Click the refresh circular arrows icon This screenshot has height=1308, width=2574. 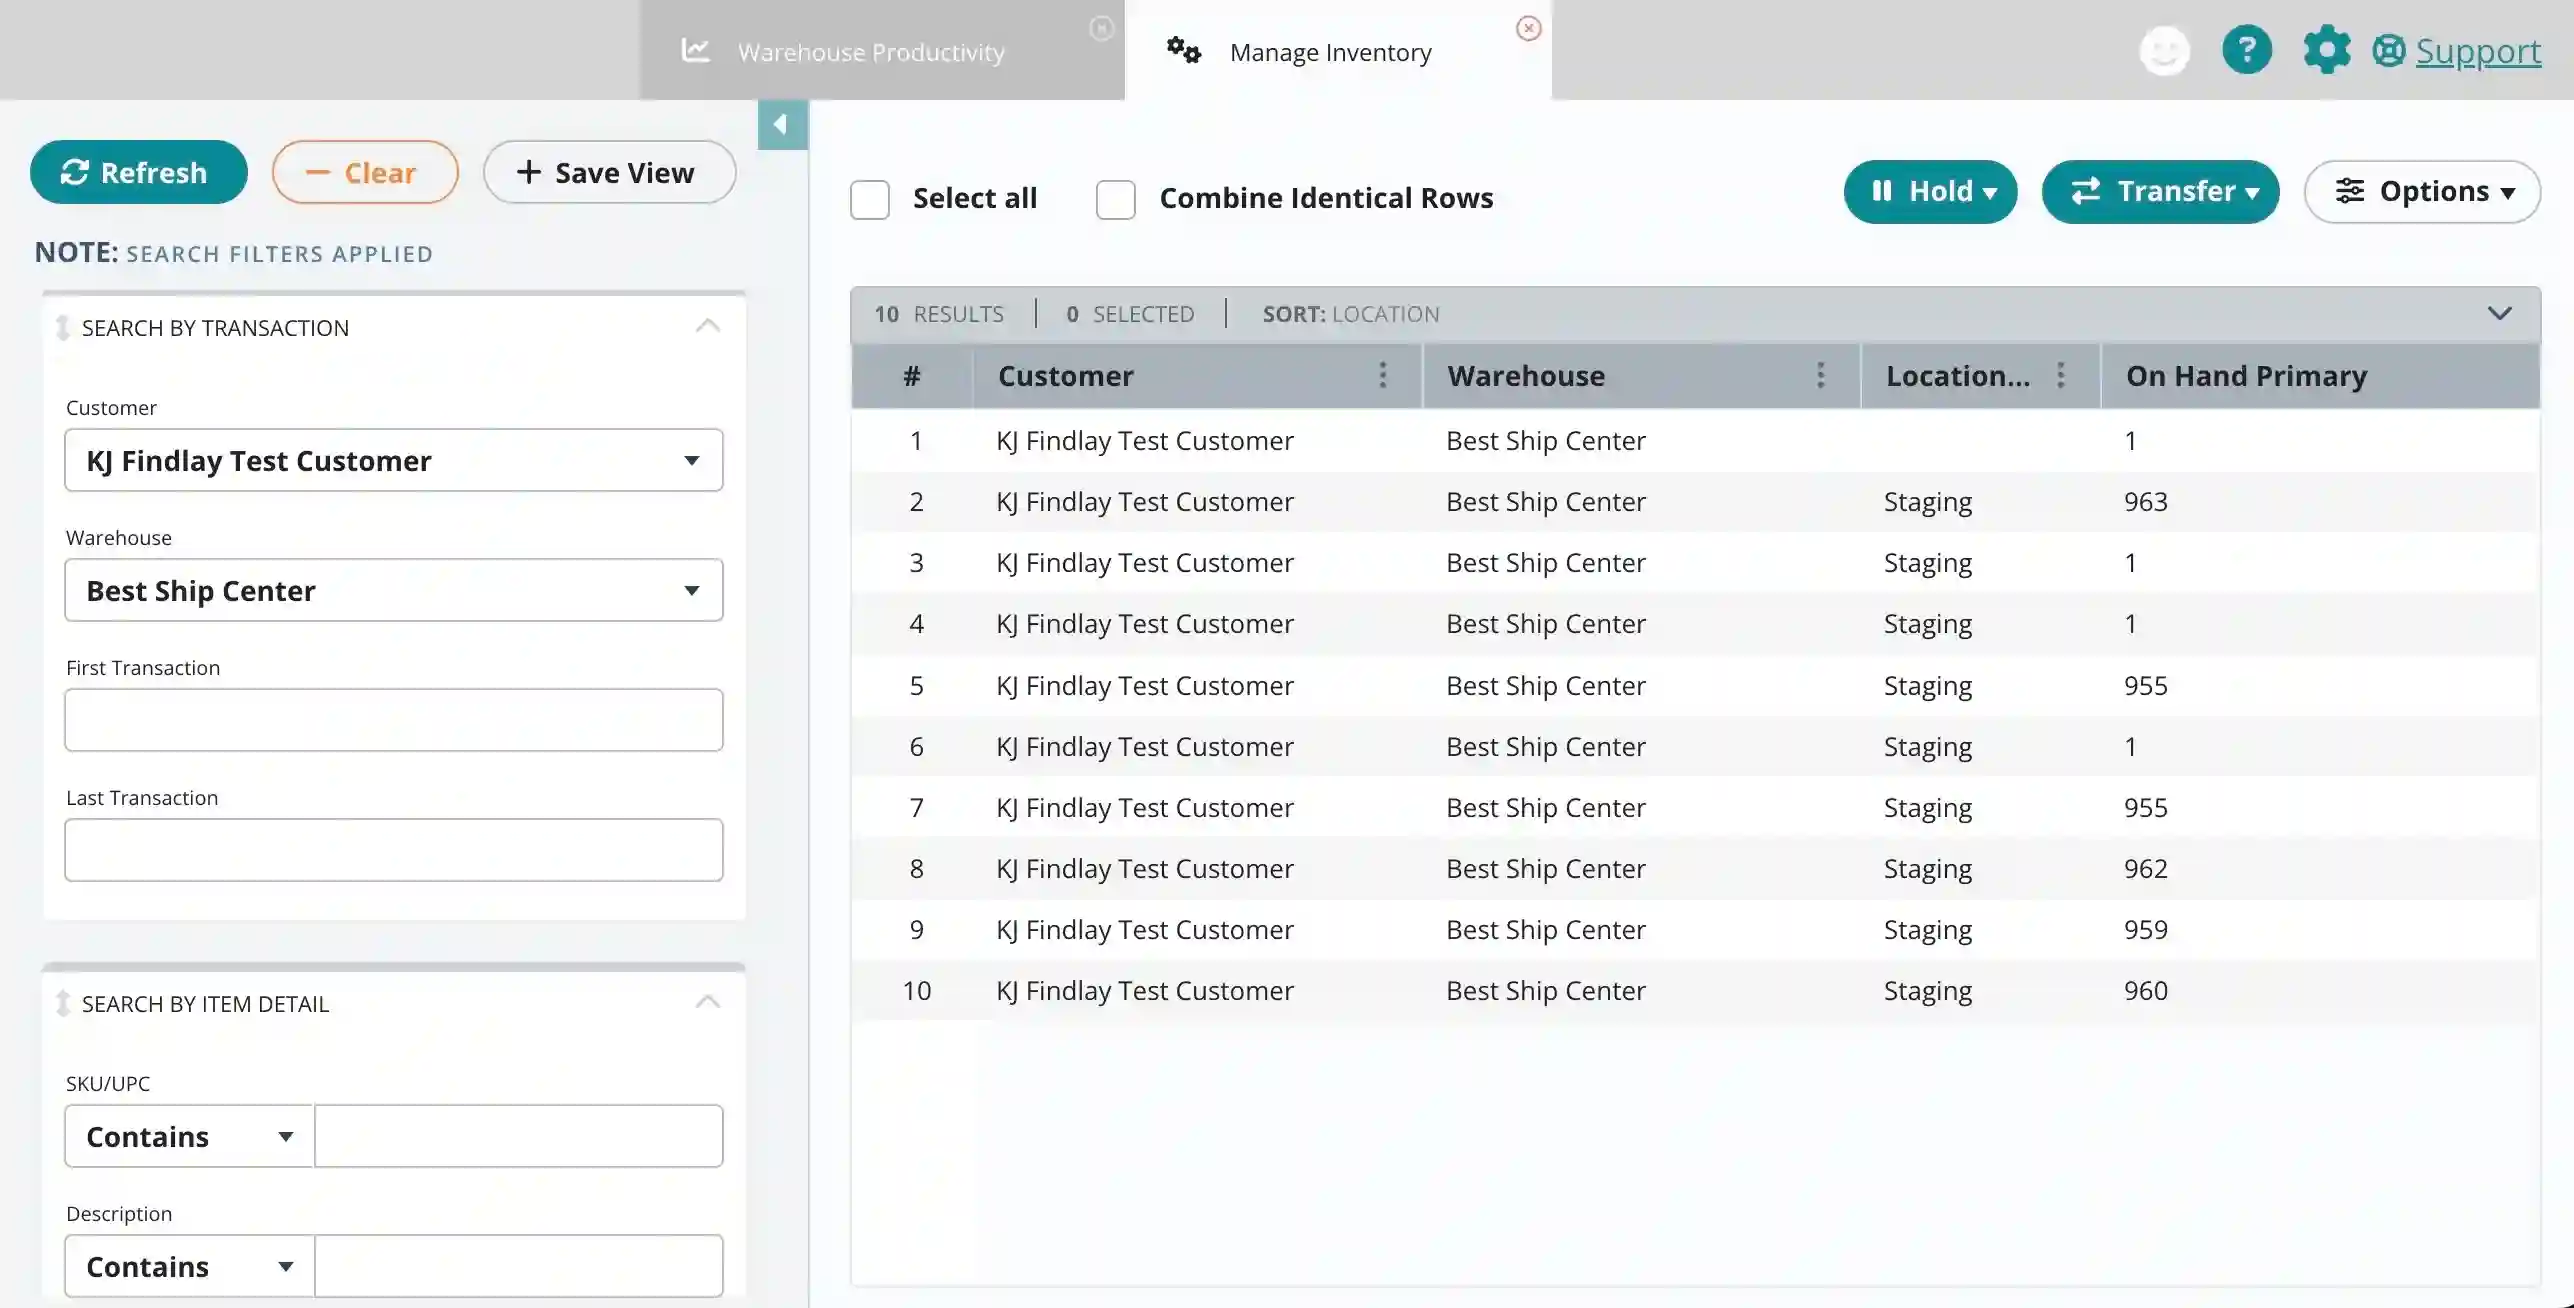click(x=75, y=172)
